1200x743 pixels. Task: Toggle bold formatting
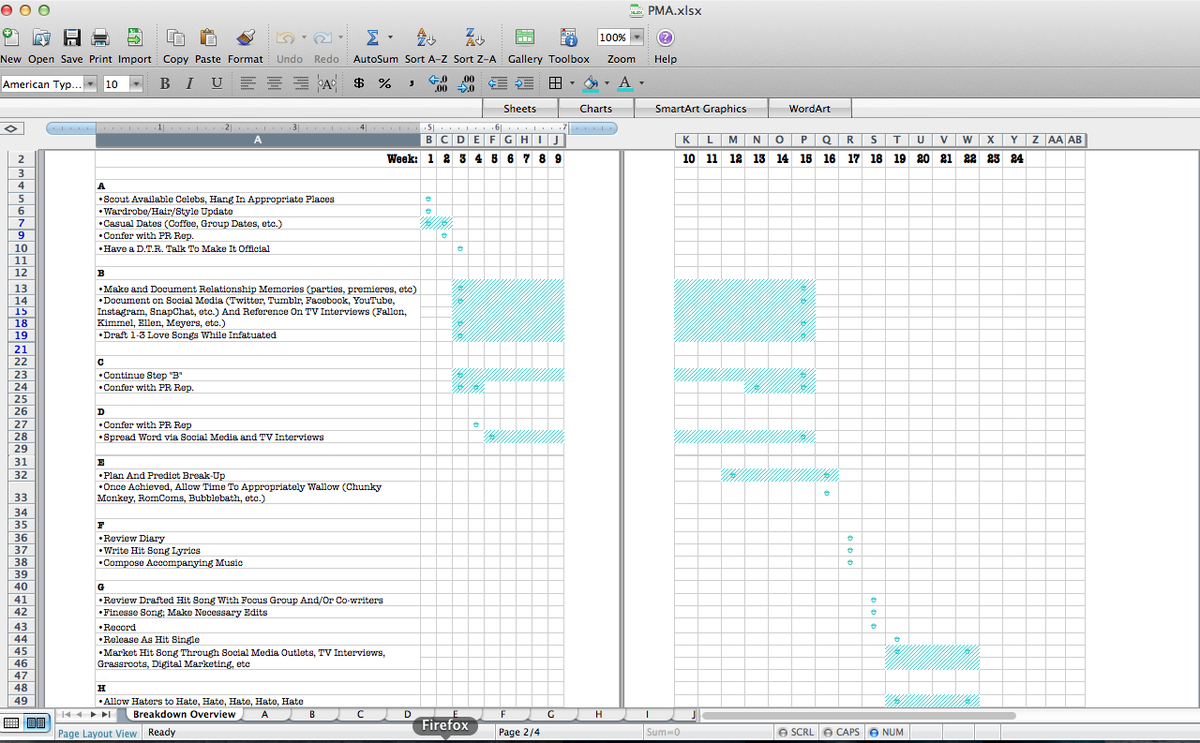click(x=164, y=84)
